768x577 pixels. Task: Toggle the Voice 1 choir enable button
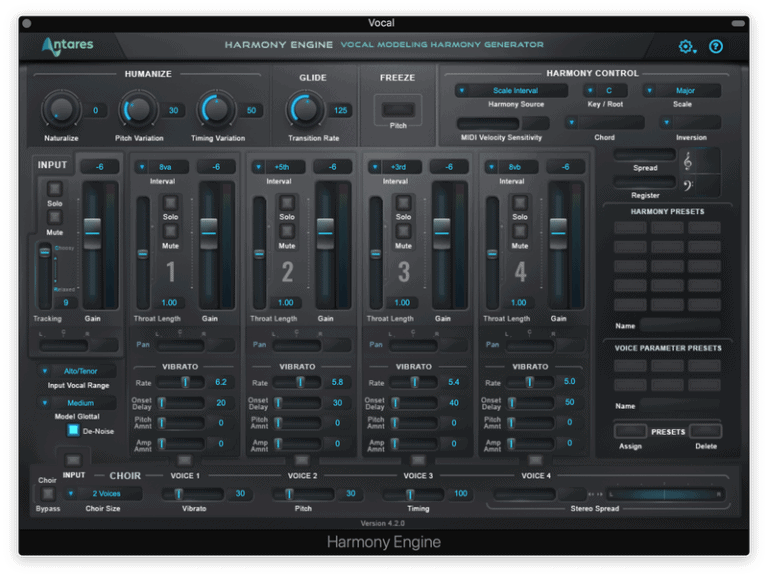click(185, 460)
